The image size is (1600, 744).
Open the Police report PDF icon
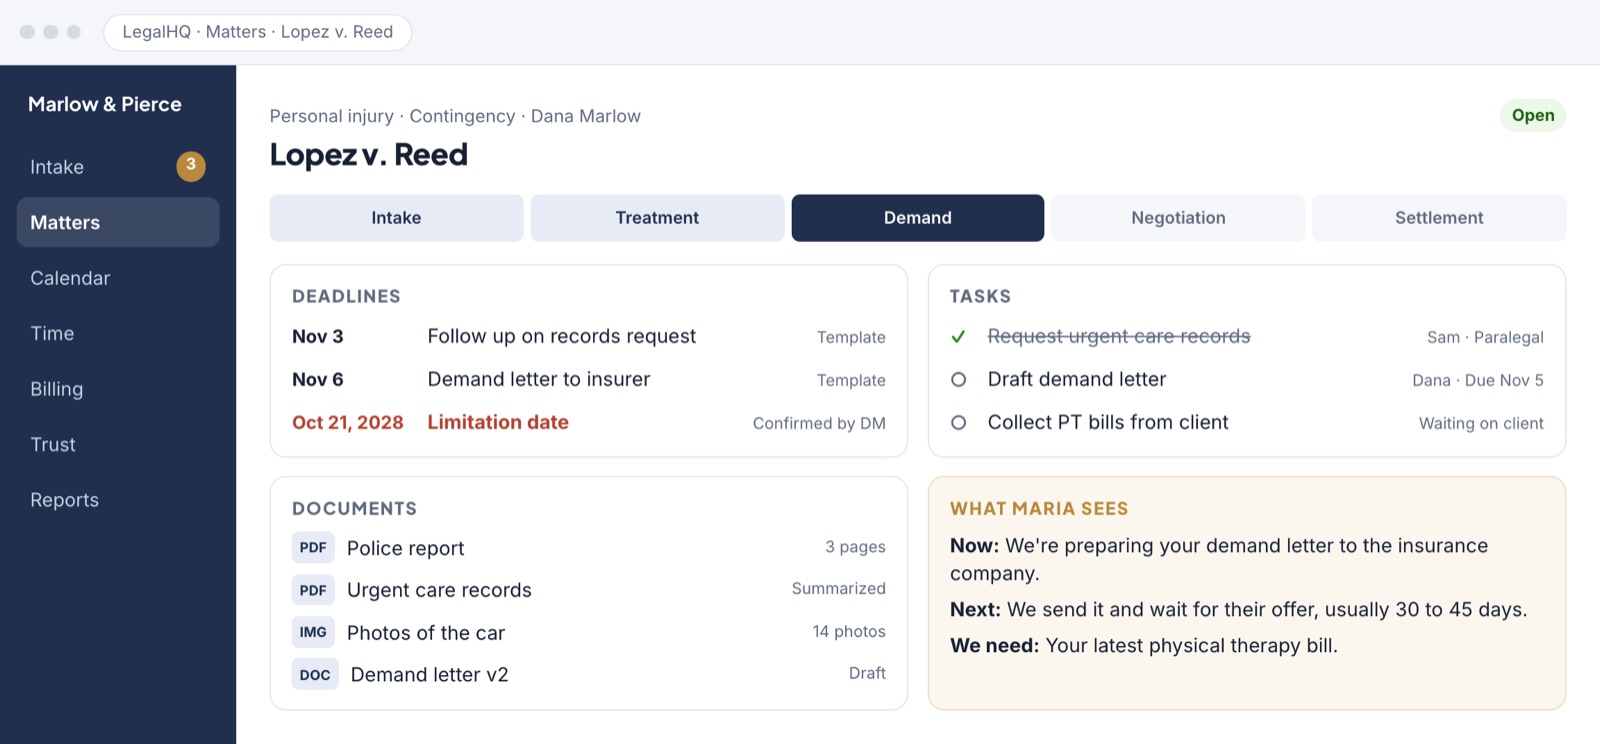pos(313,548)
